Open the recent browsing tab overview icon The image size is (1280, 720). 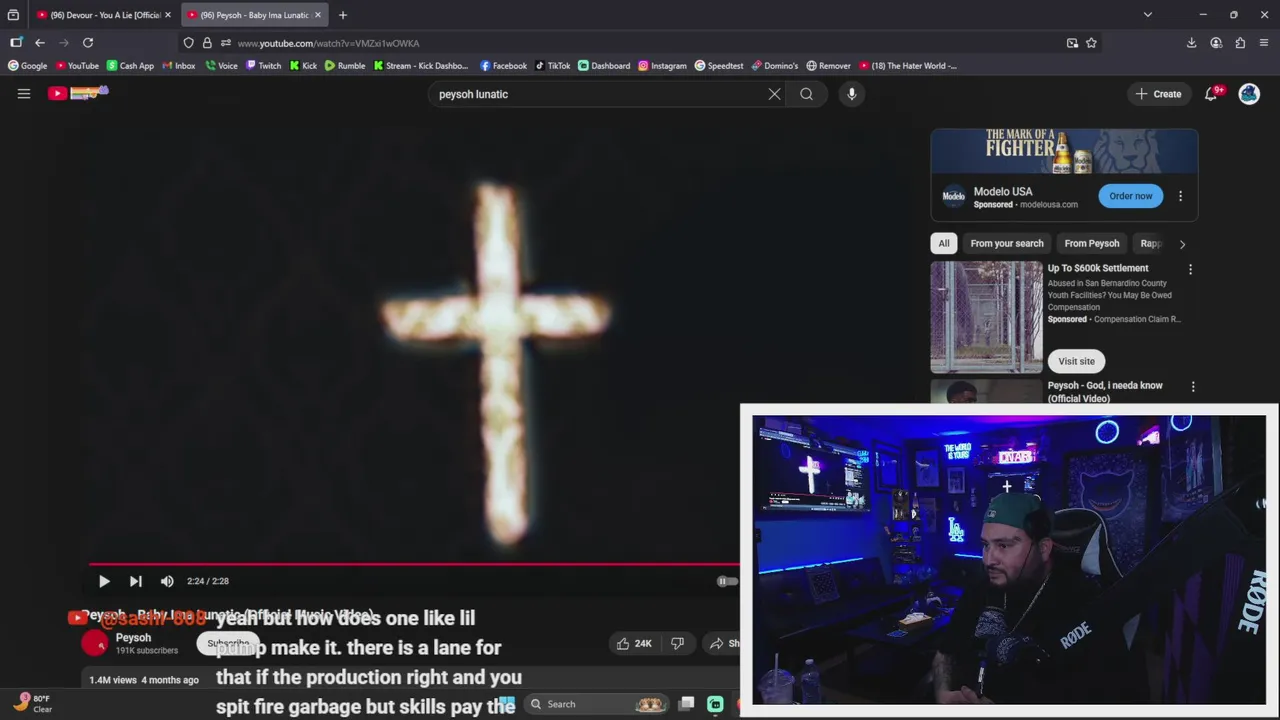[x=13, y=15]
